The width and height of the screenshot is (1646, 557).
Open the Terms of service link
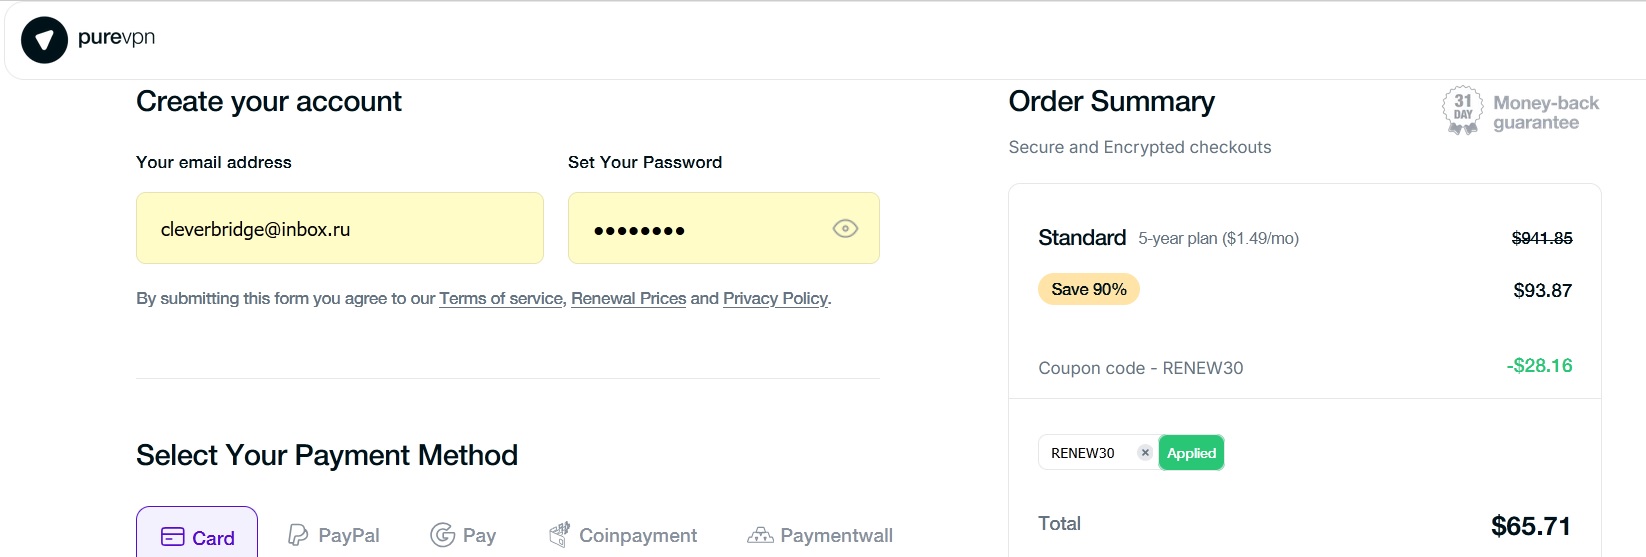coord(501,298)
